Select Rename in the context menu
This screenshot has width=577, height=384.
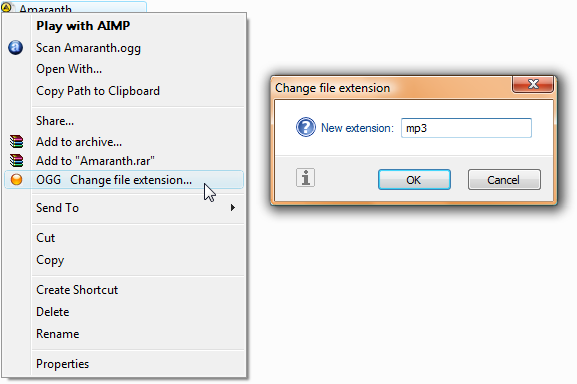click(58, 334)
